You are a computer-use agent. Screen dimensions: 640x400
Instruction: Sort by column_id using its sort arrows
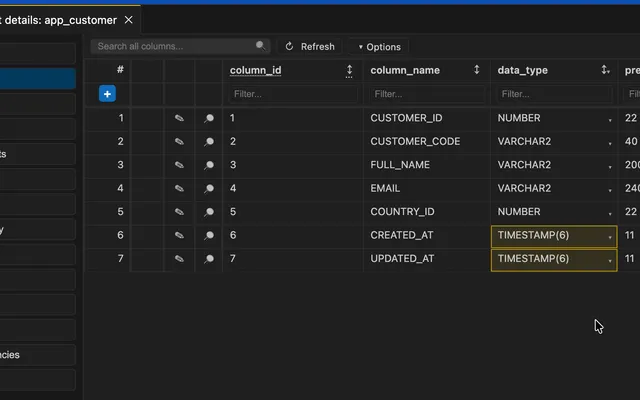click(x=349, y=71)
